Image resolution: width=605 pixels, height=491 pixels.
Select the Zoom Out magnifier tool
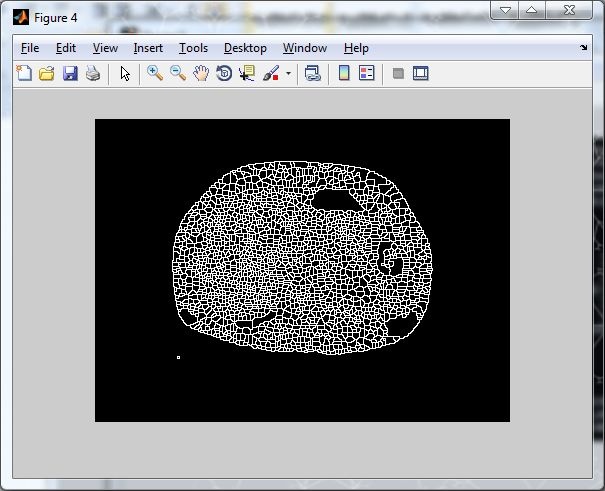coord(178,73)
